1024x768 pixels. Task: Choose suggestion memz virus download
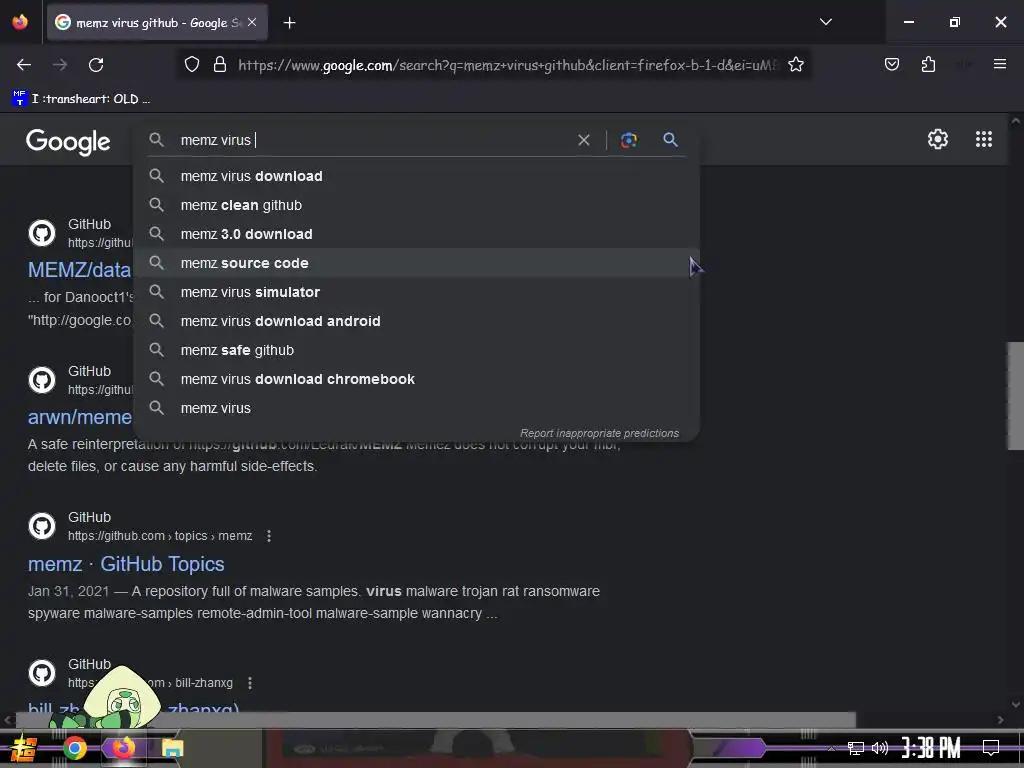coord(416,176)
